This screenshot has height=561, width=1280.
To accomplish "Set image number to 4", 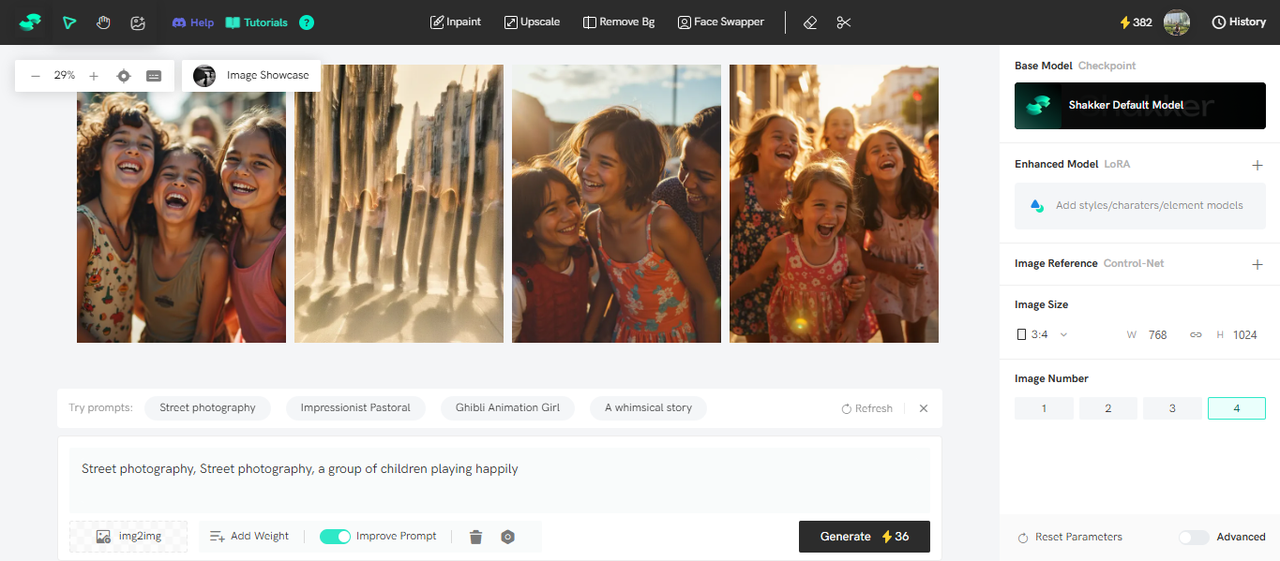I will (1237, 408).
